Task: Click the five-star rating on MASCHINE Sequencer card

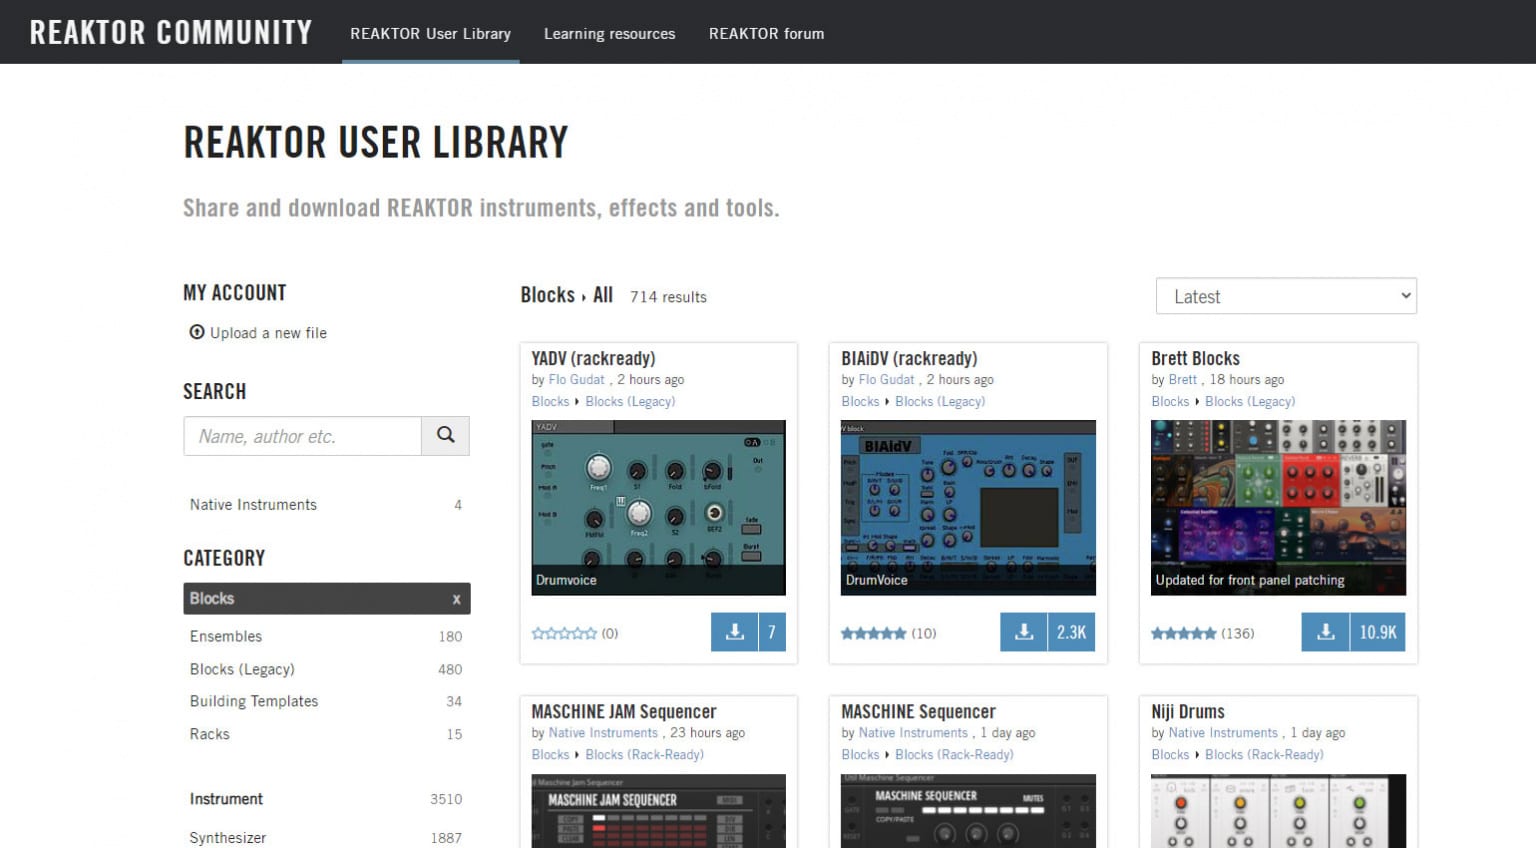Action: (x=873, y=845)
